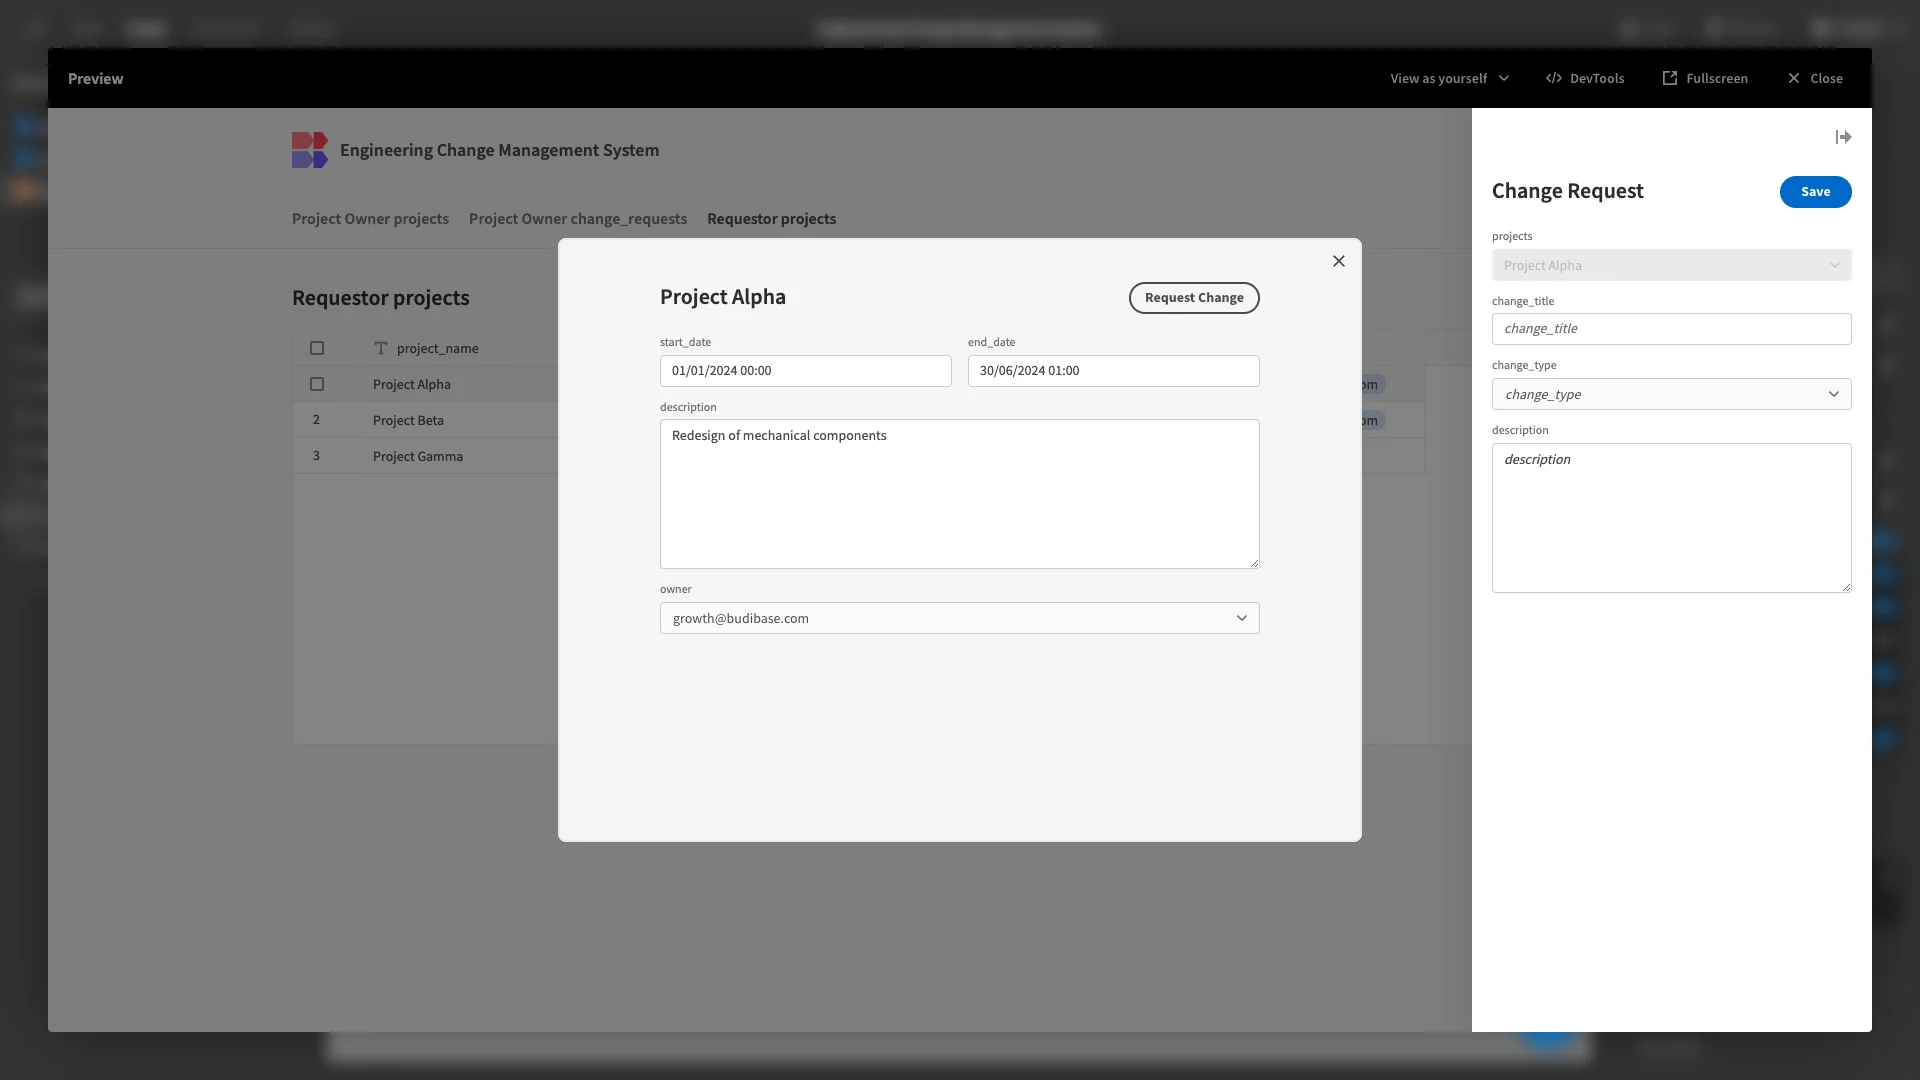The width and height of the screenshot is (1920, 1080).
Task: Go to Project Owner change_requests tab
Action: 578,219
